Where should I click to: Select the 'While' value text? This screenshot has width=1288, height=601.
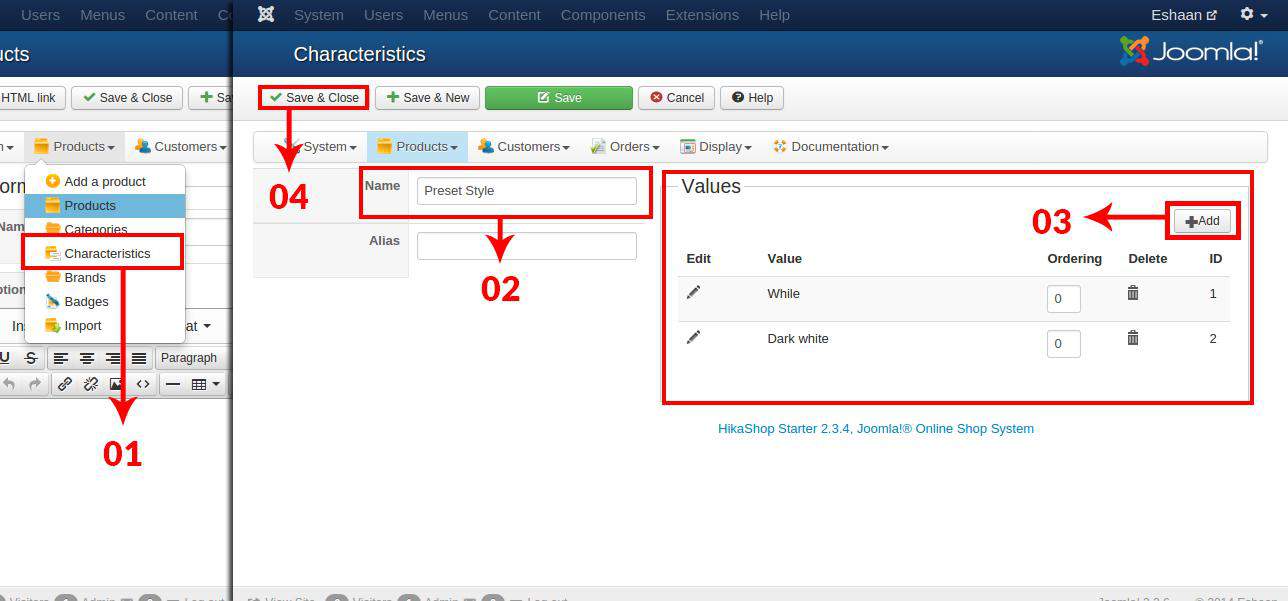pyautogui.click(x=783, y=293)
